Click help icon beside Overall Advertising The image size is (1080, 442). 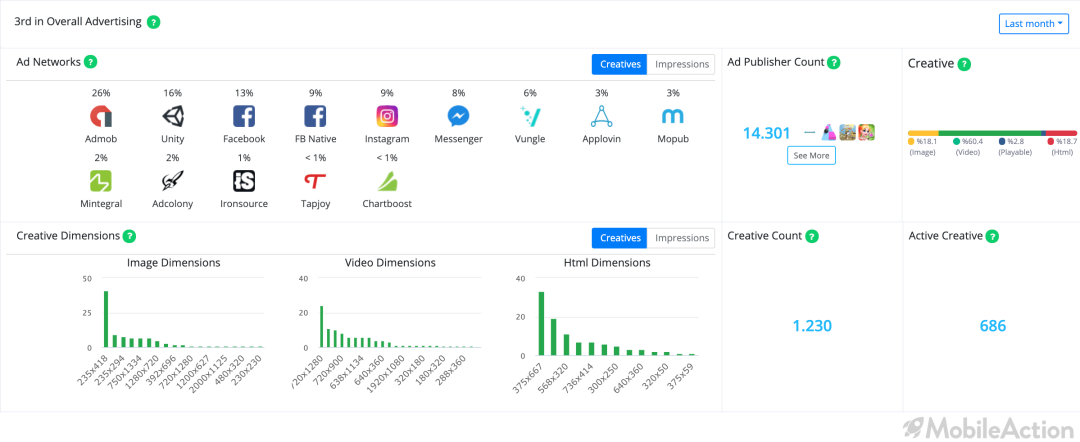[x=154, y=22]
